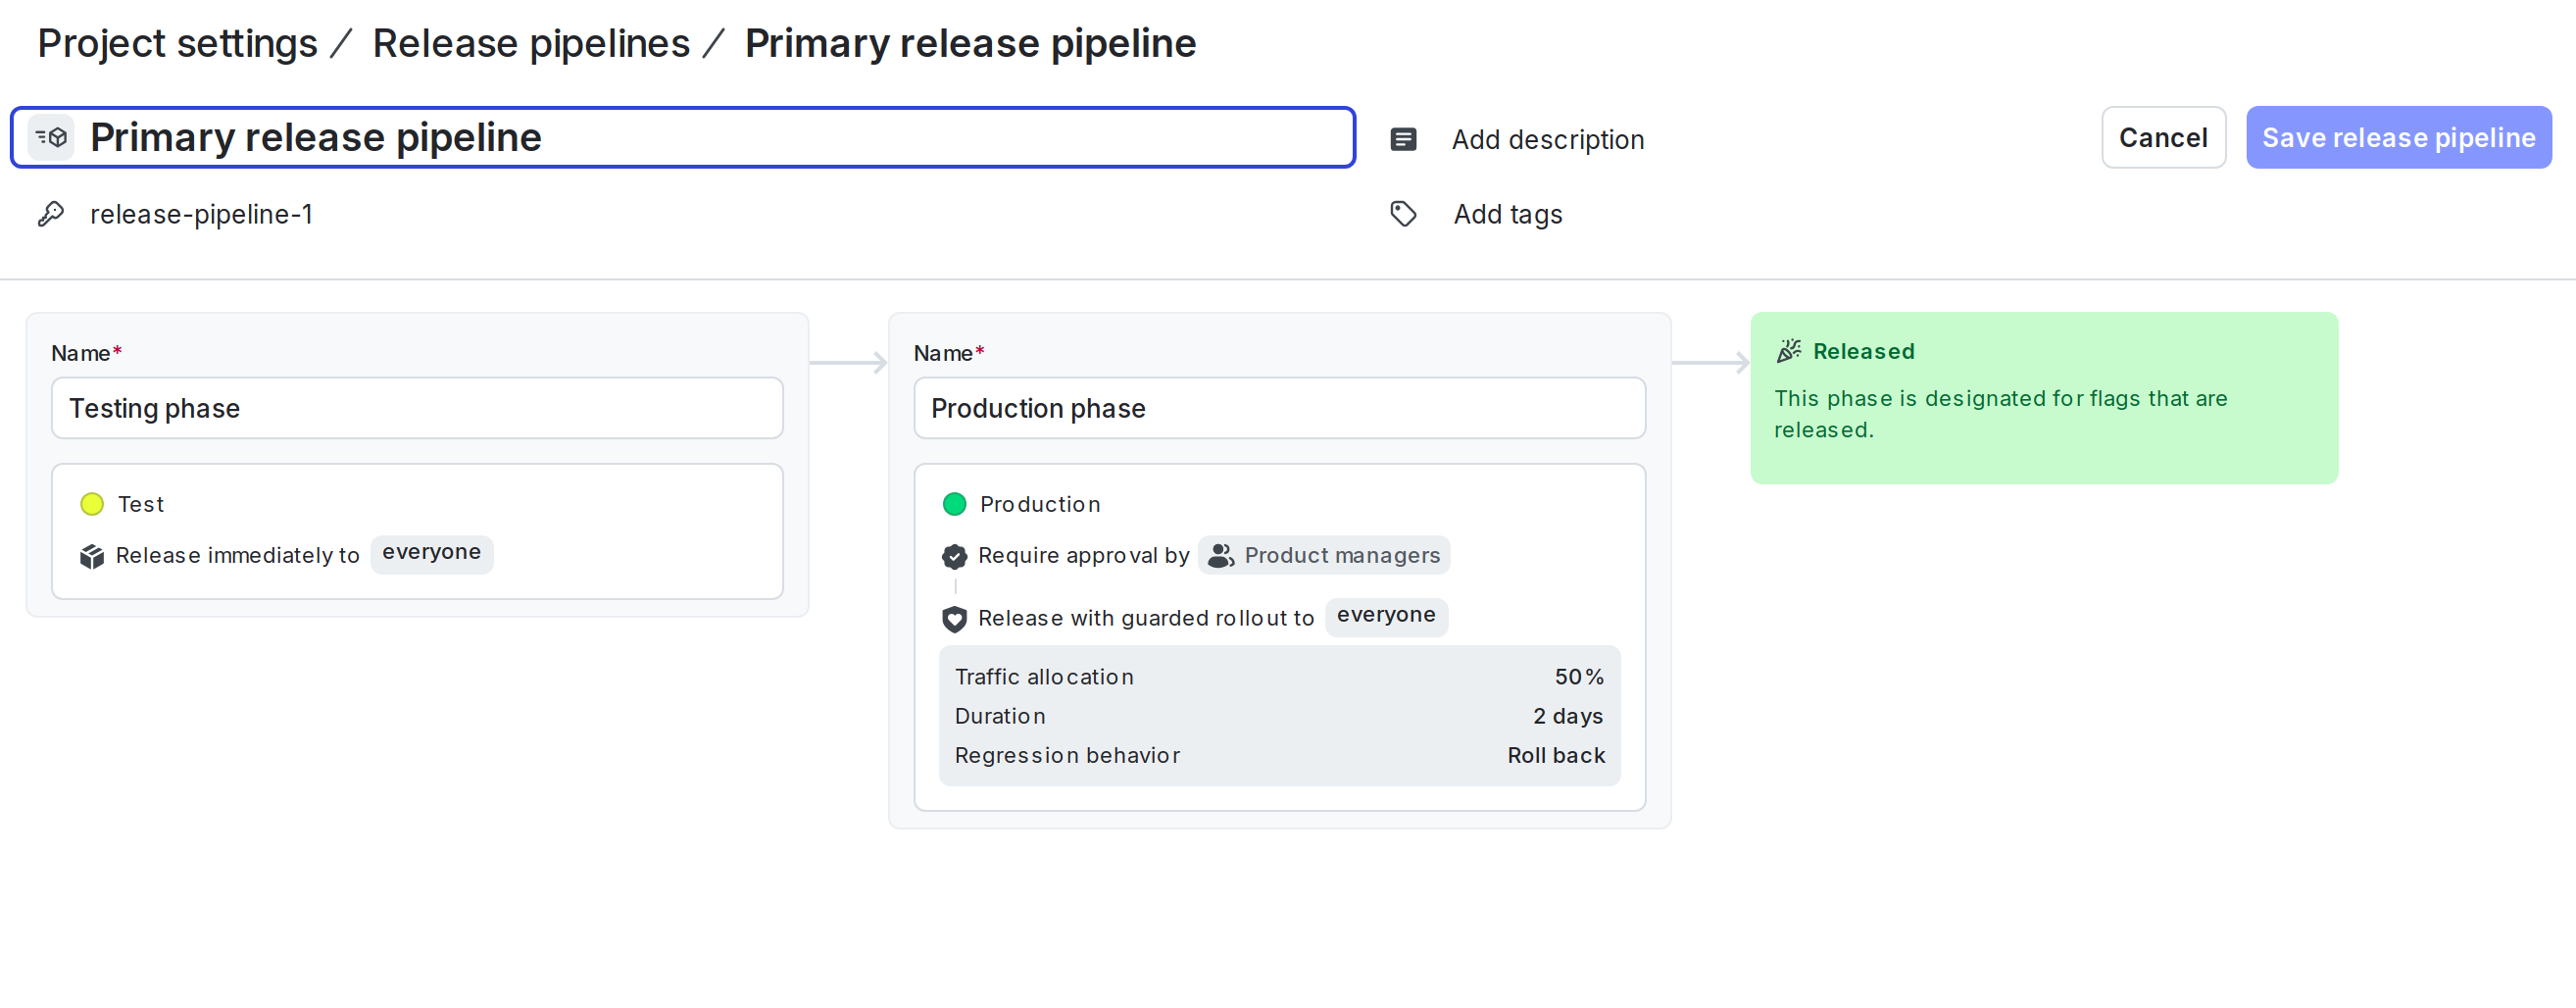The height and width of the screenshot is (1008, 2576).
Task: Click the key icon next to release-pipeline-1
Action: (50, 213)
